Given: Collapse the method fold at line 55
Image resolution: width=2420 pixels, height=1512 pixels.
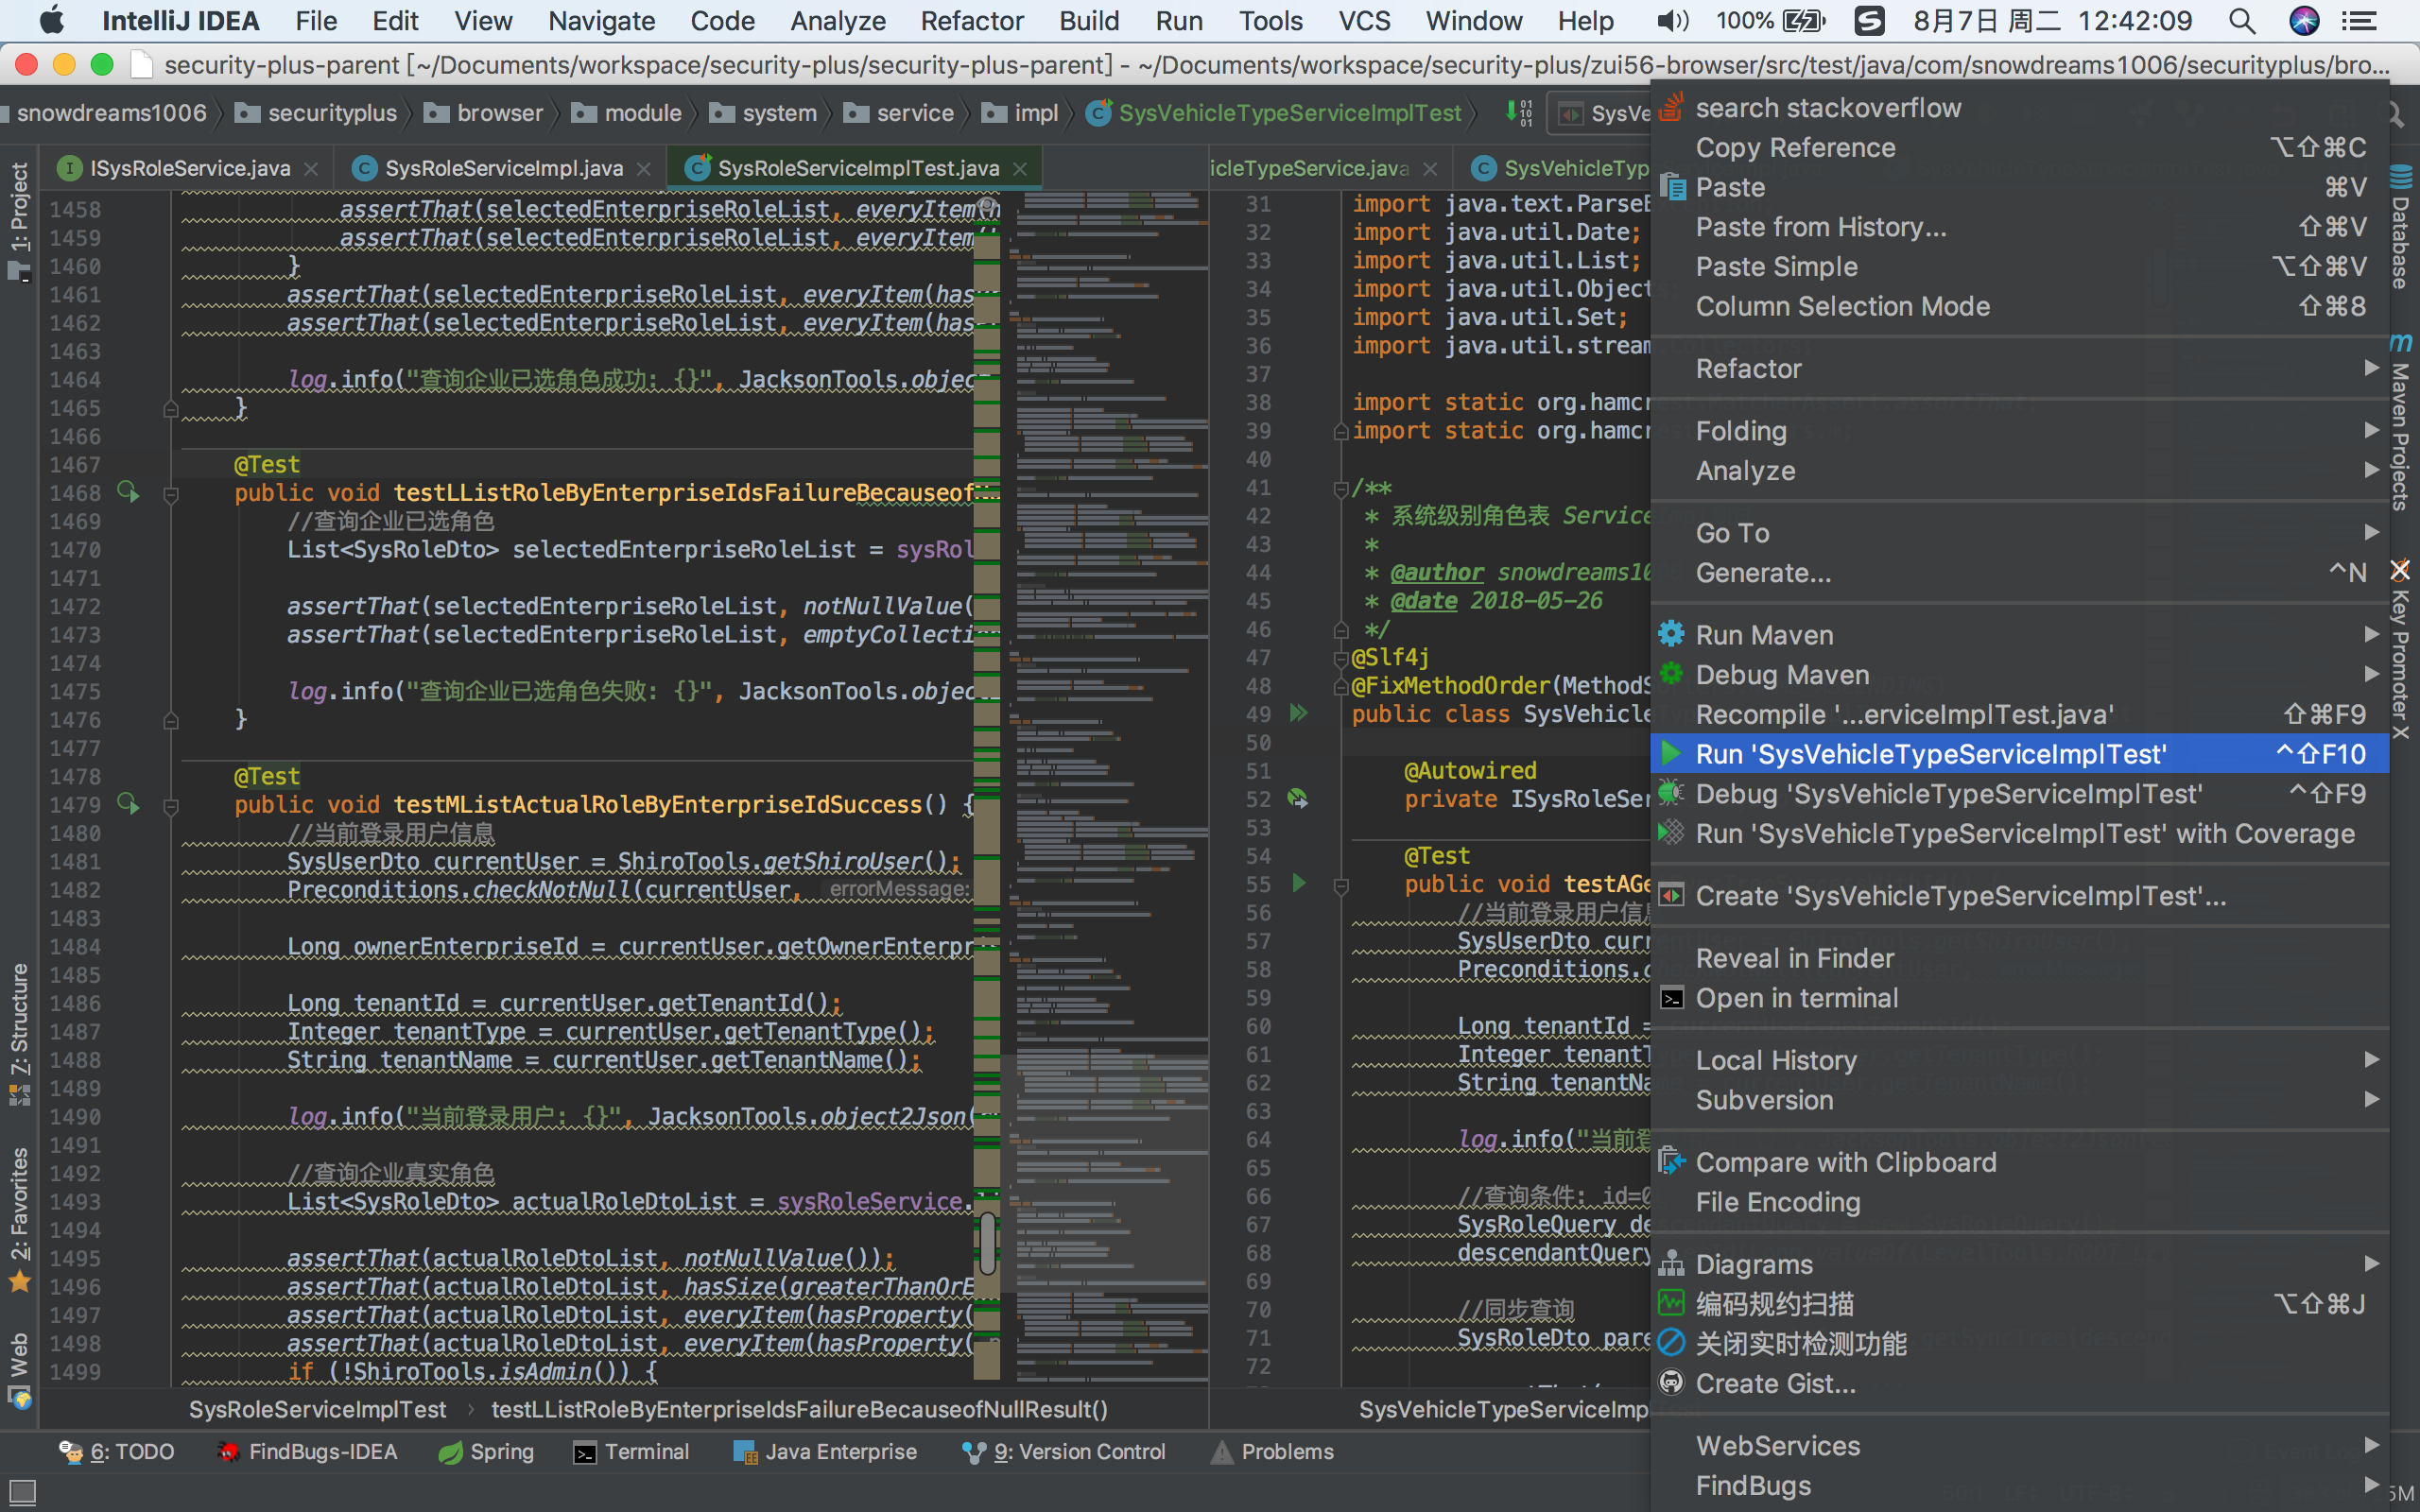Looking at the screenshot, I should (x=1341, y=886).
